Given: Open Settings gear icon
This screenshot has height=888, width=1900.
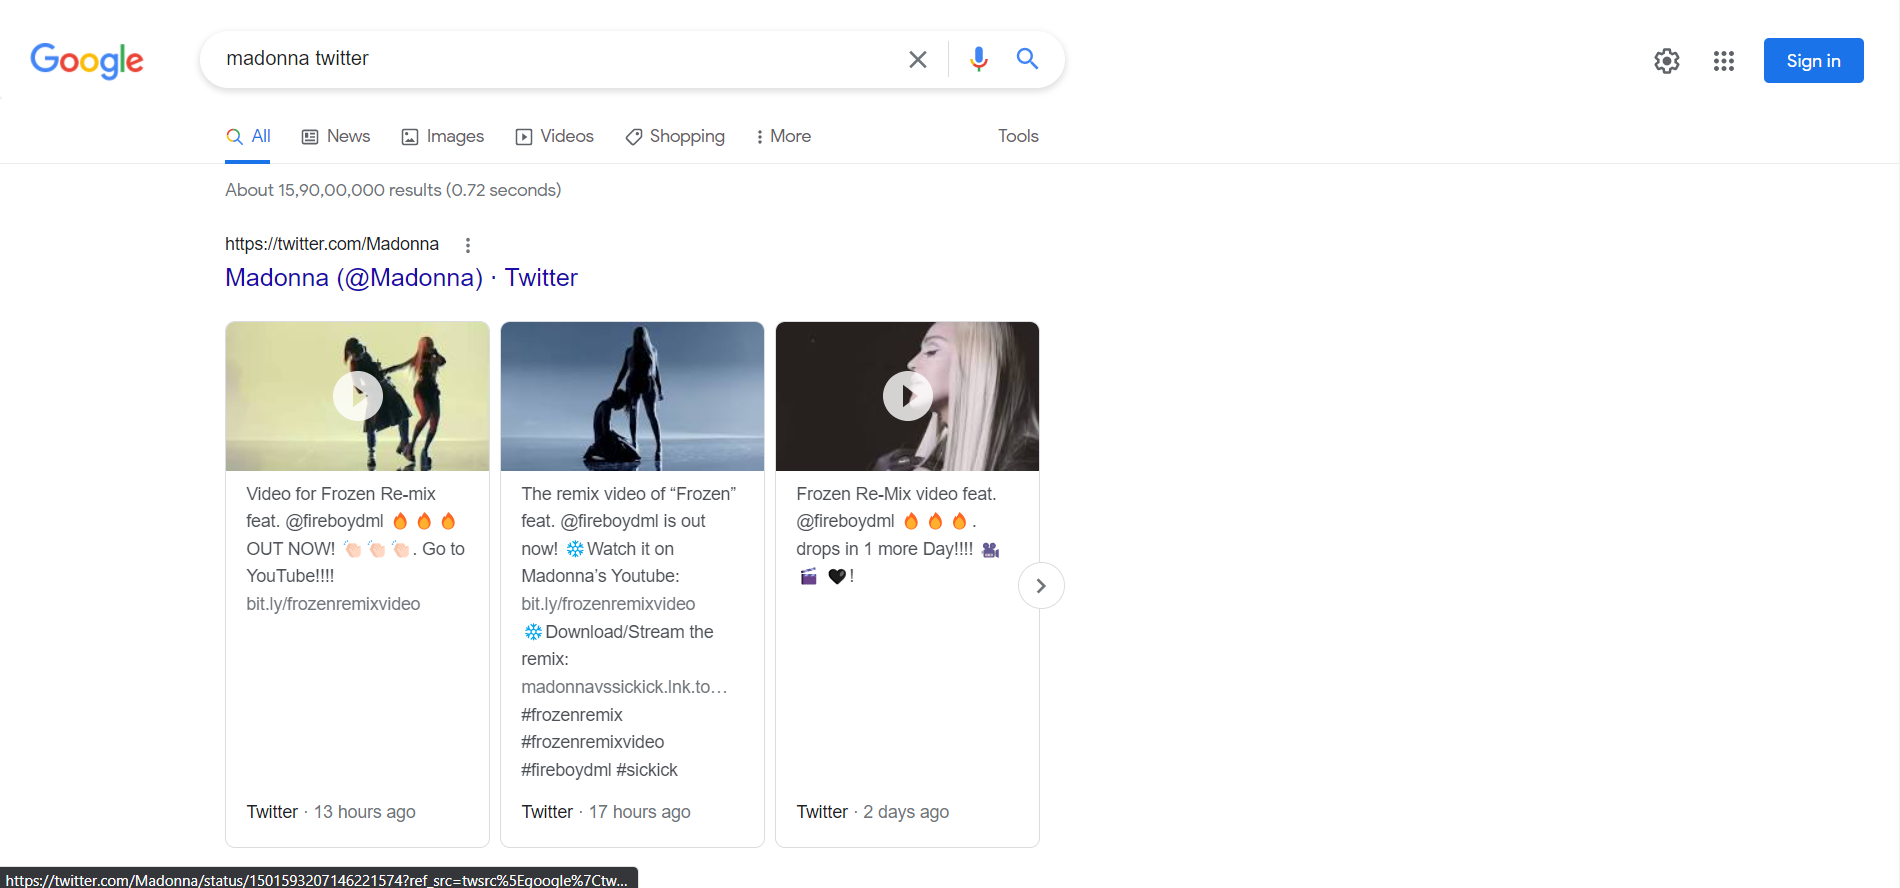Looking at the screenshot, I should point(1667,61).
